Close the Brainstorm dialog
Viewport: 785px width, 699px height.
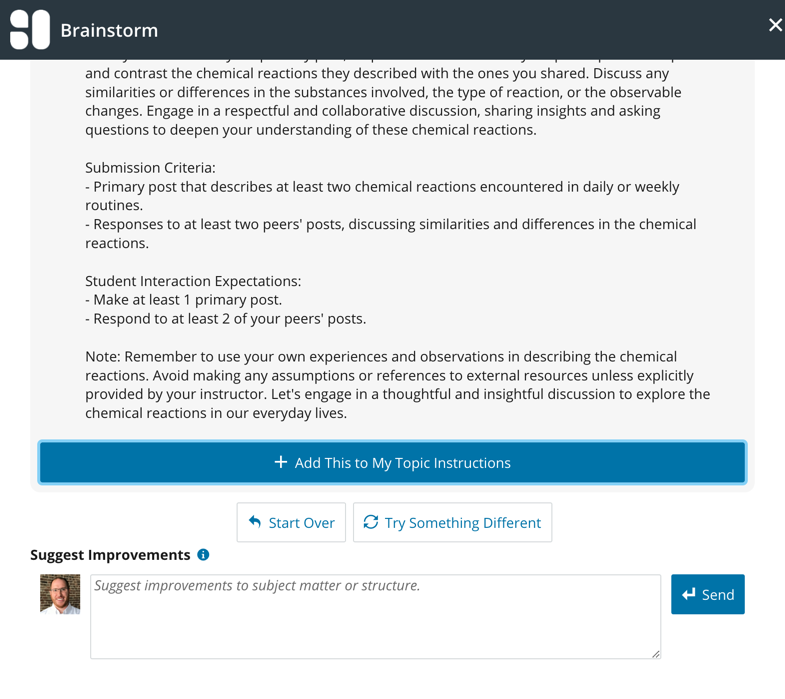[775, 25]
